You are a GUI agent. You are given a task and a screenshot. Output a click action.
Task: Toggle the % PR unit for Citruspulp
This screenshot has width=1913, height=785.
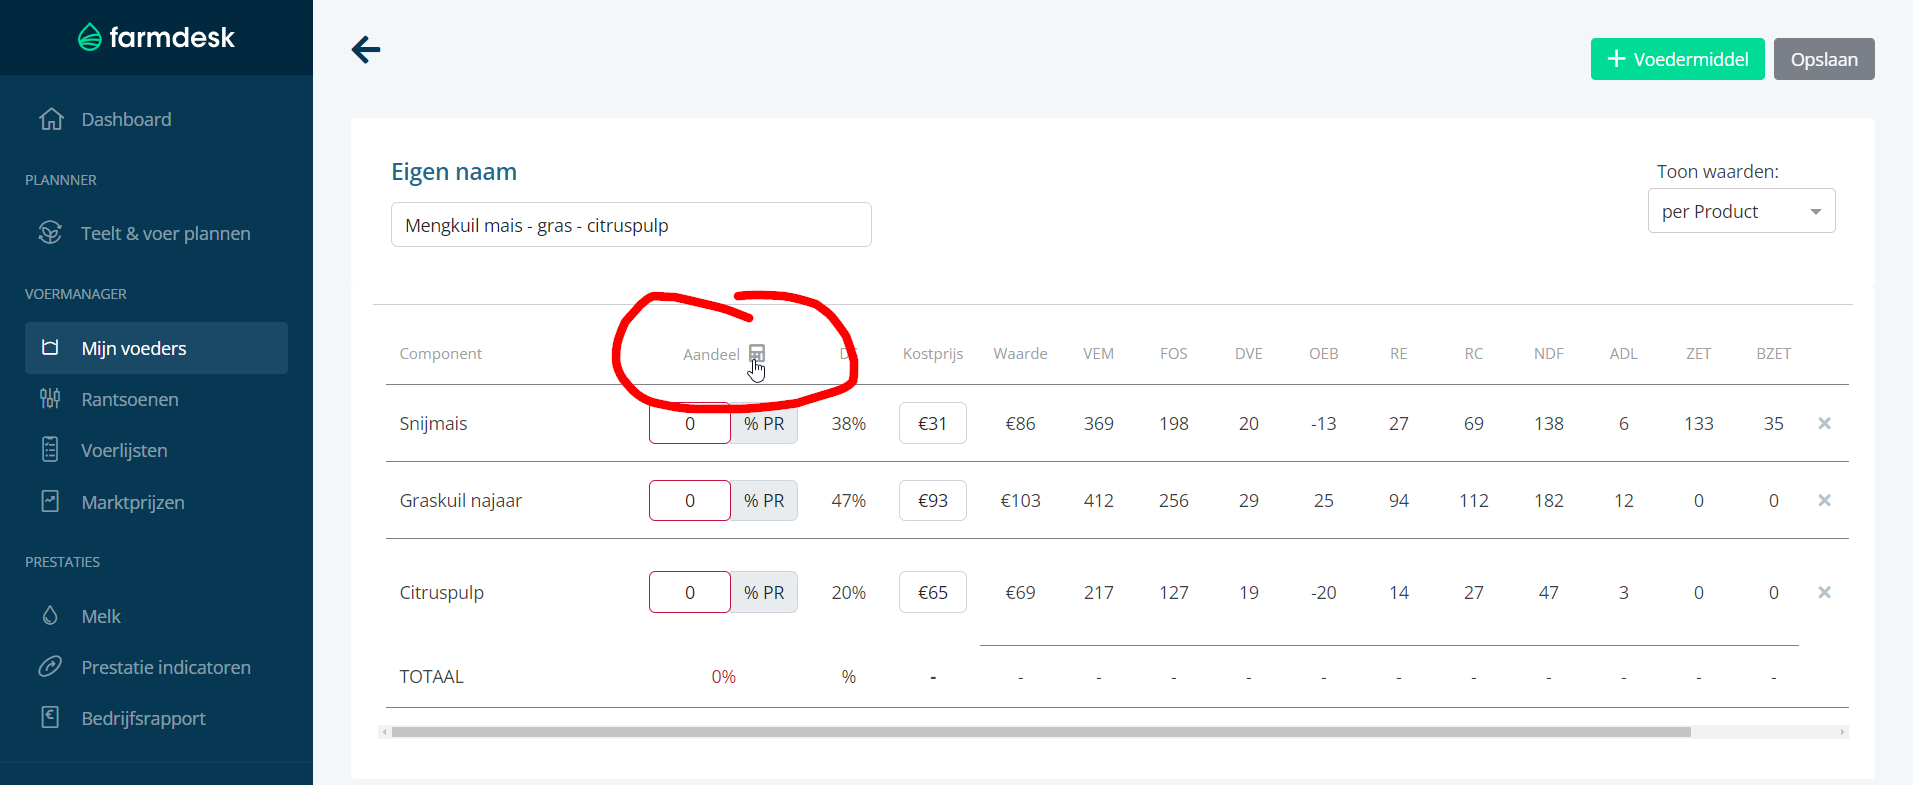point(764,592)
